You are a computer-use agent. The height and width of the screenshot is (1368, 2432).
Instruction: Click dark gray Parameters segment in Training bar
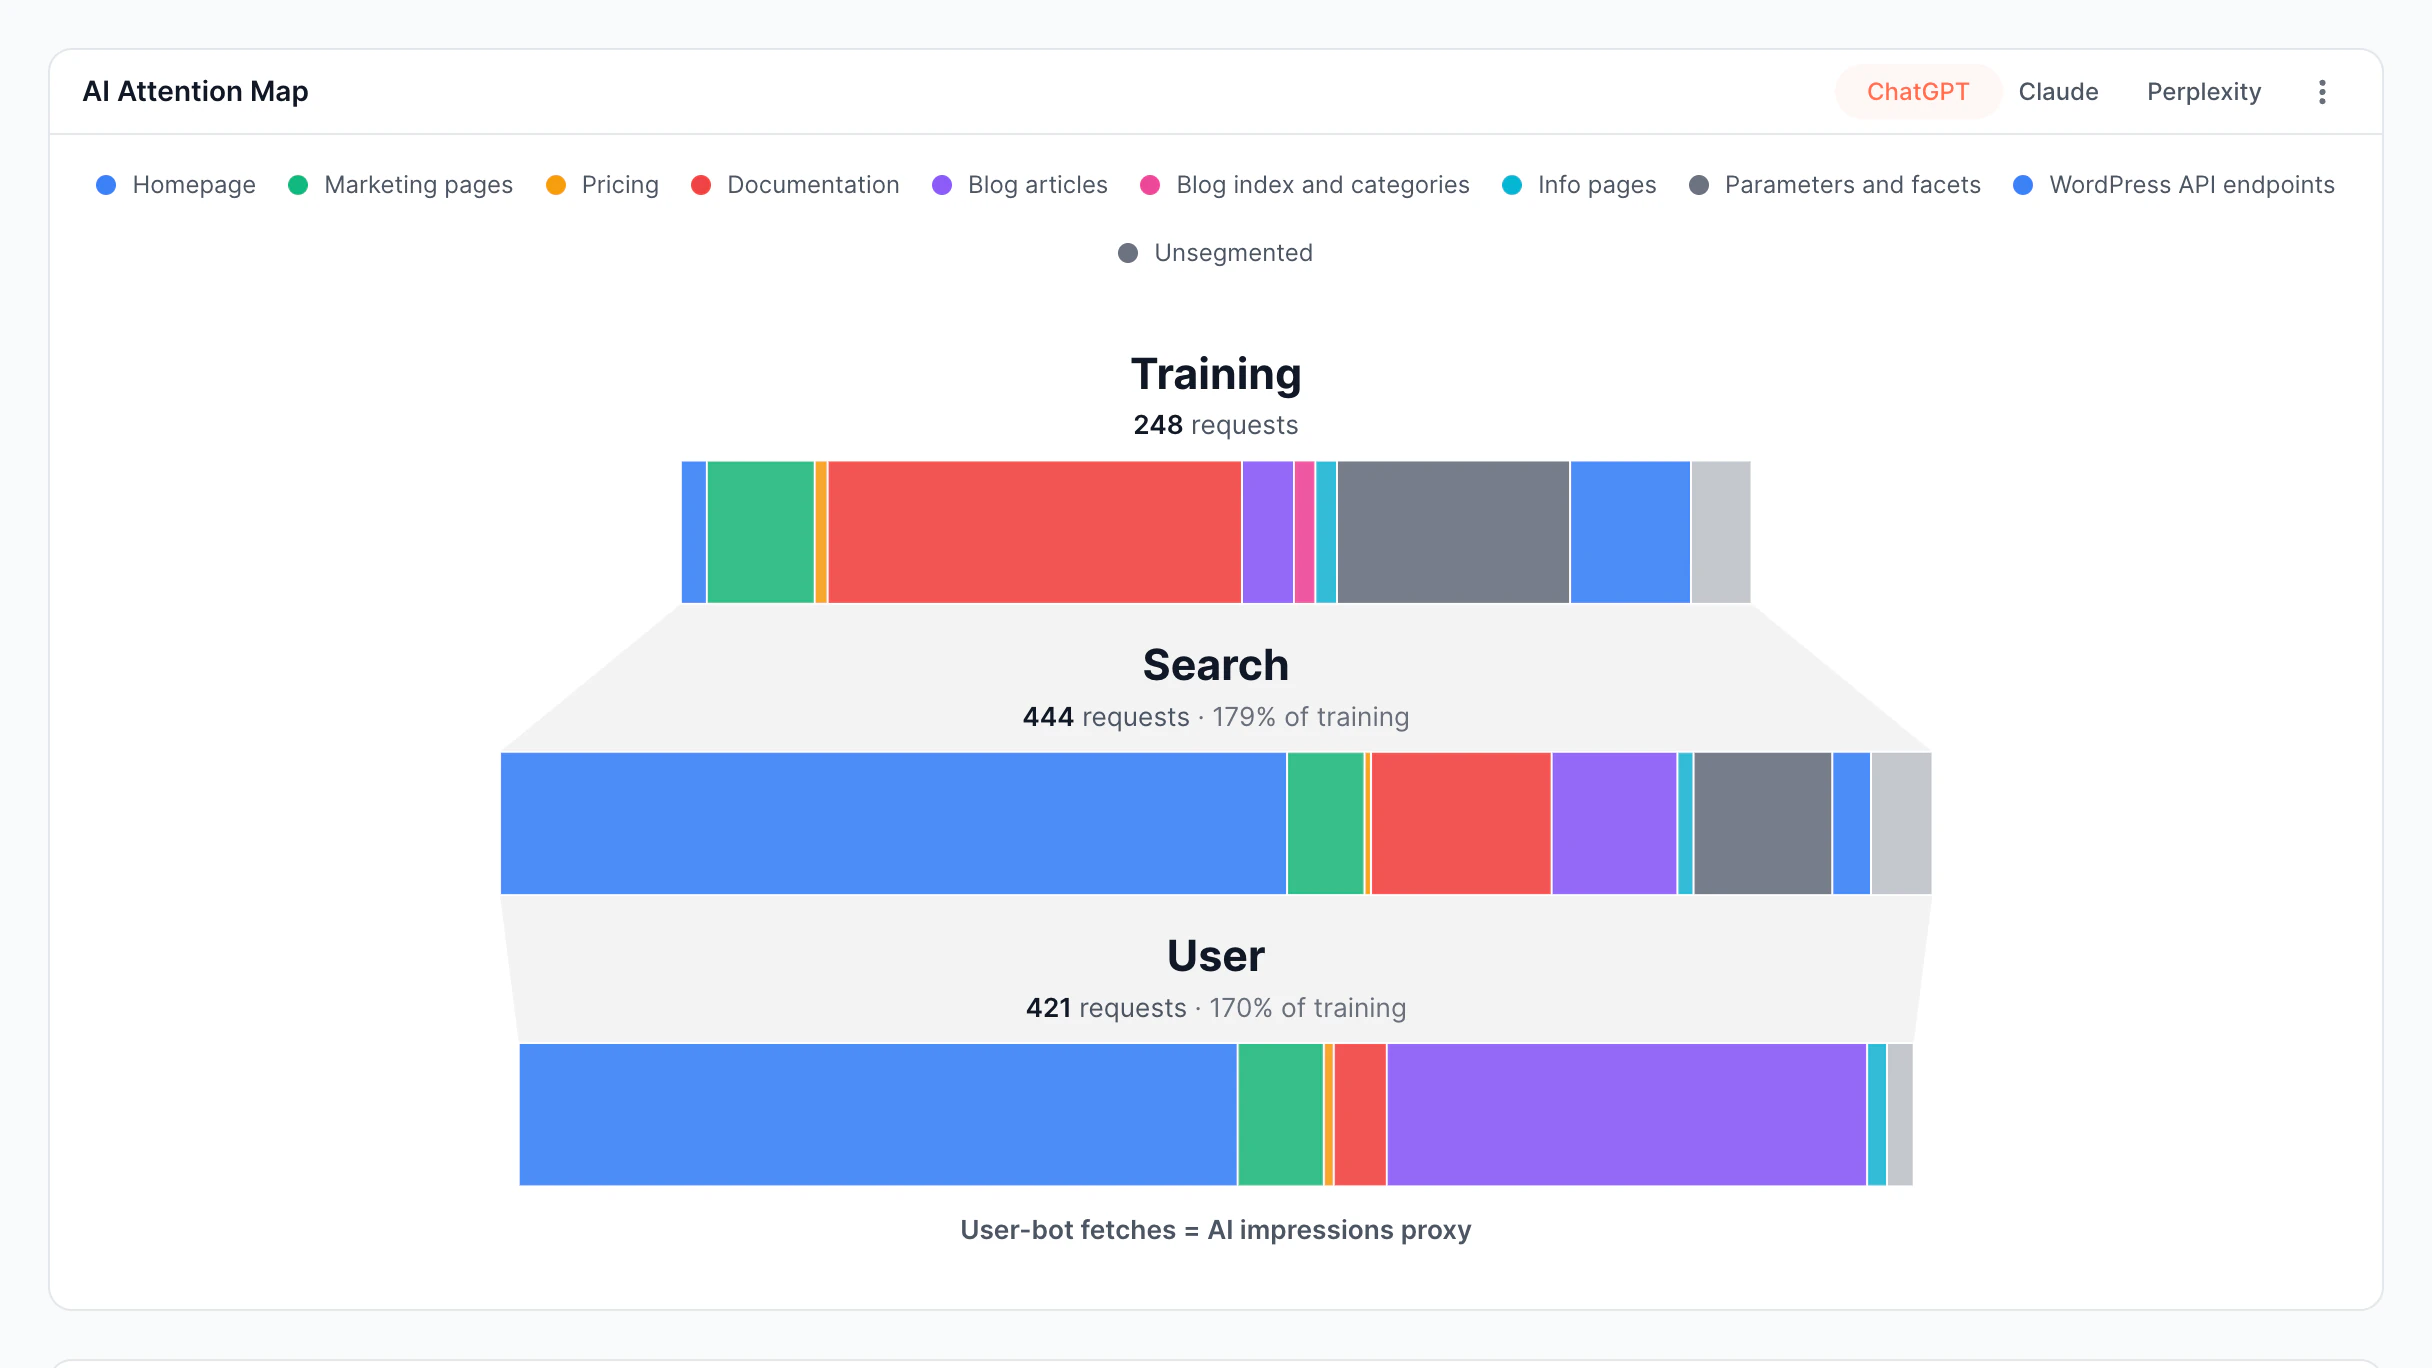point(1453,532)
